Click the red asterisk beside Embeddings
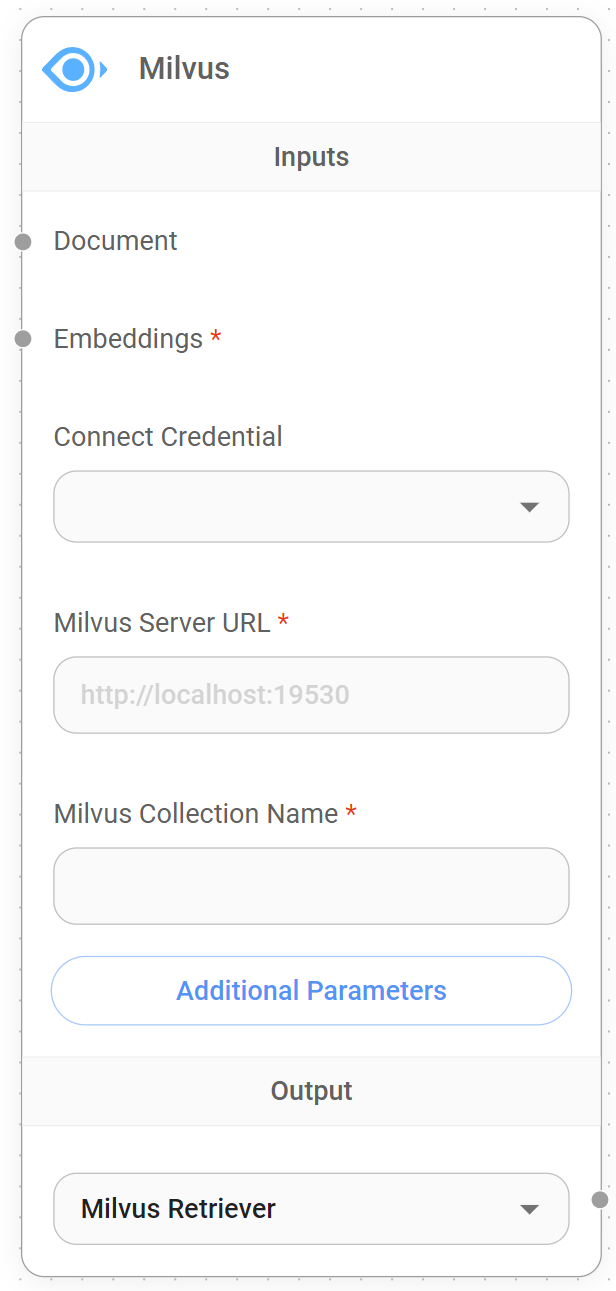 (216, 338)
